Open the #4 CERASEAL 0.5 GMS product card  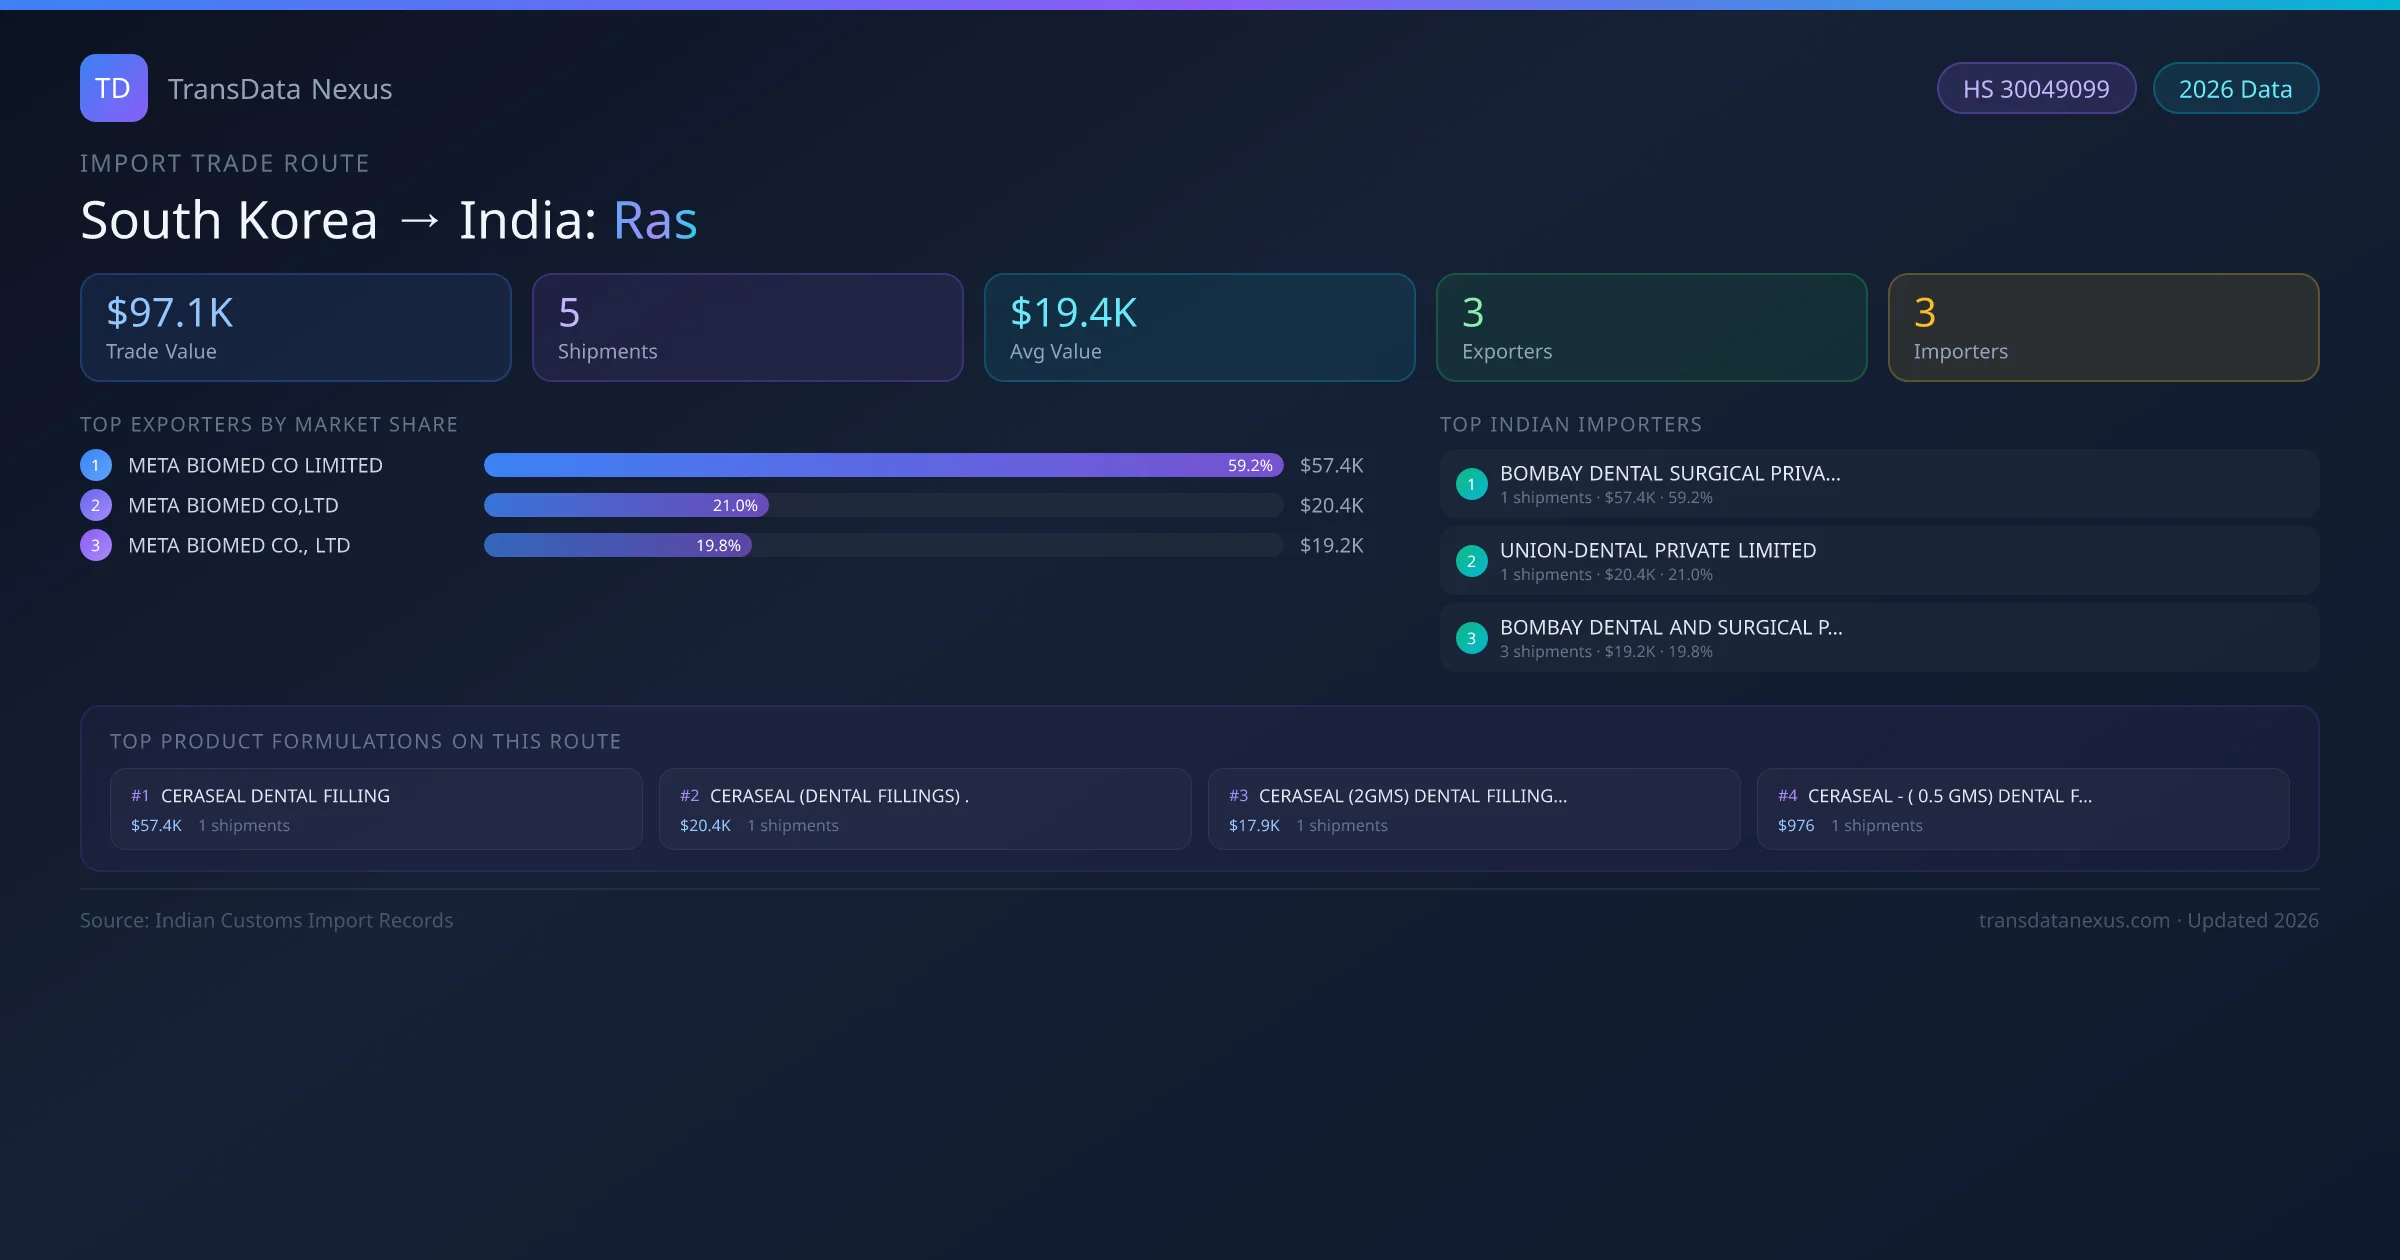[x=2022, y=809]
